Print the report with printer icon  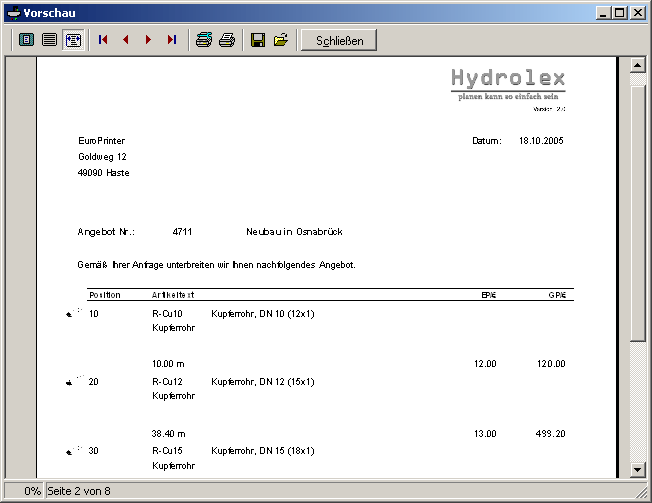pyautogui.click(x=227, y=40)
